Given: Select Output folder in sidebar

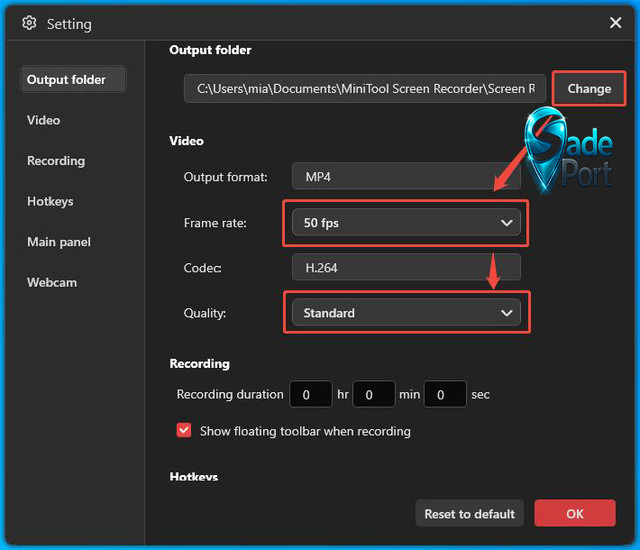Looking at the screenshot, I should click(x=73, y=80).
